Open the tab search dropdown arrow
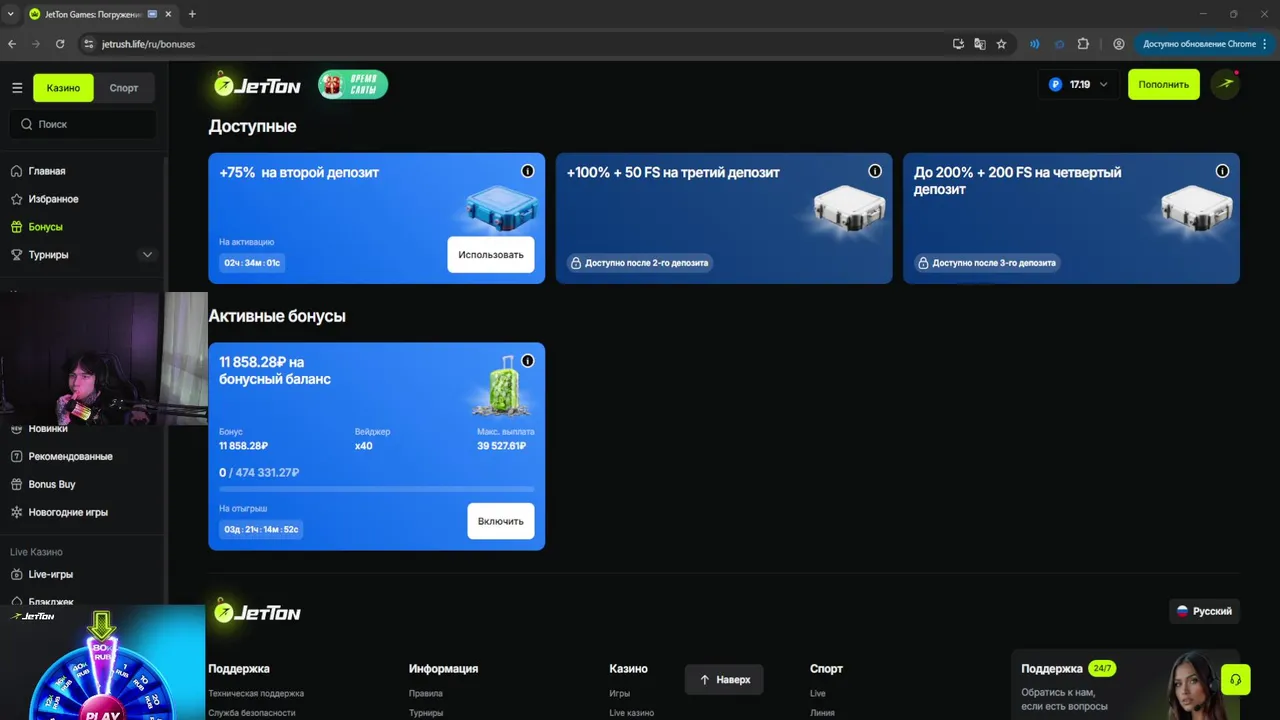The width and height of the screenshot is (1280, 720). 11,14
